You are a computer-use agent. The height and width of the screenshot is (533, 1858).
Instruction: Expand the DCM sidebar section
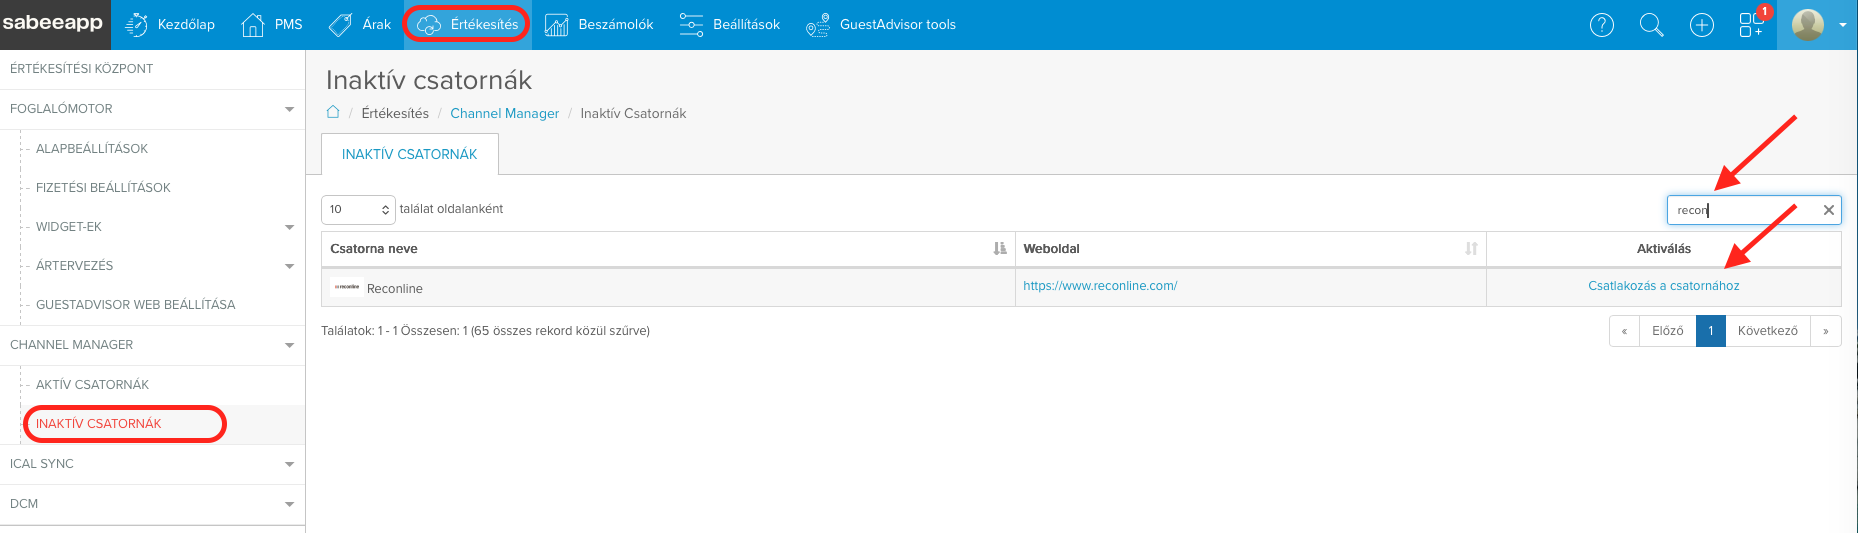[289, 504]
